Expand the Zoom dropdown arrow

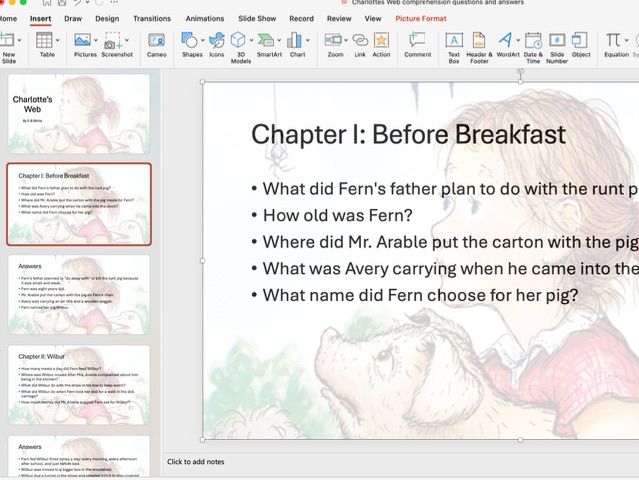point(346,40)
